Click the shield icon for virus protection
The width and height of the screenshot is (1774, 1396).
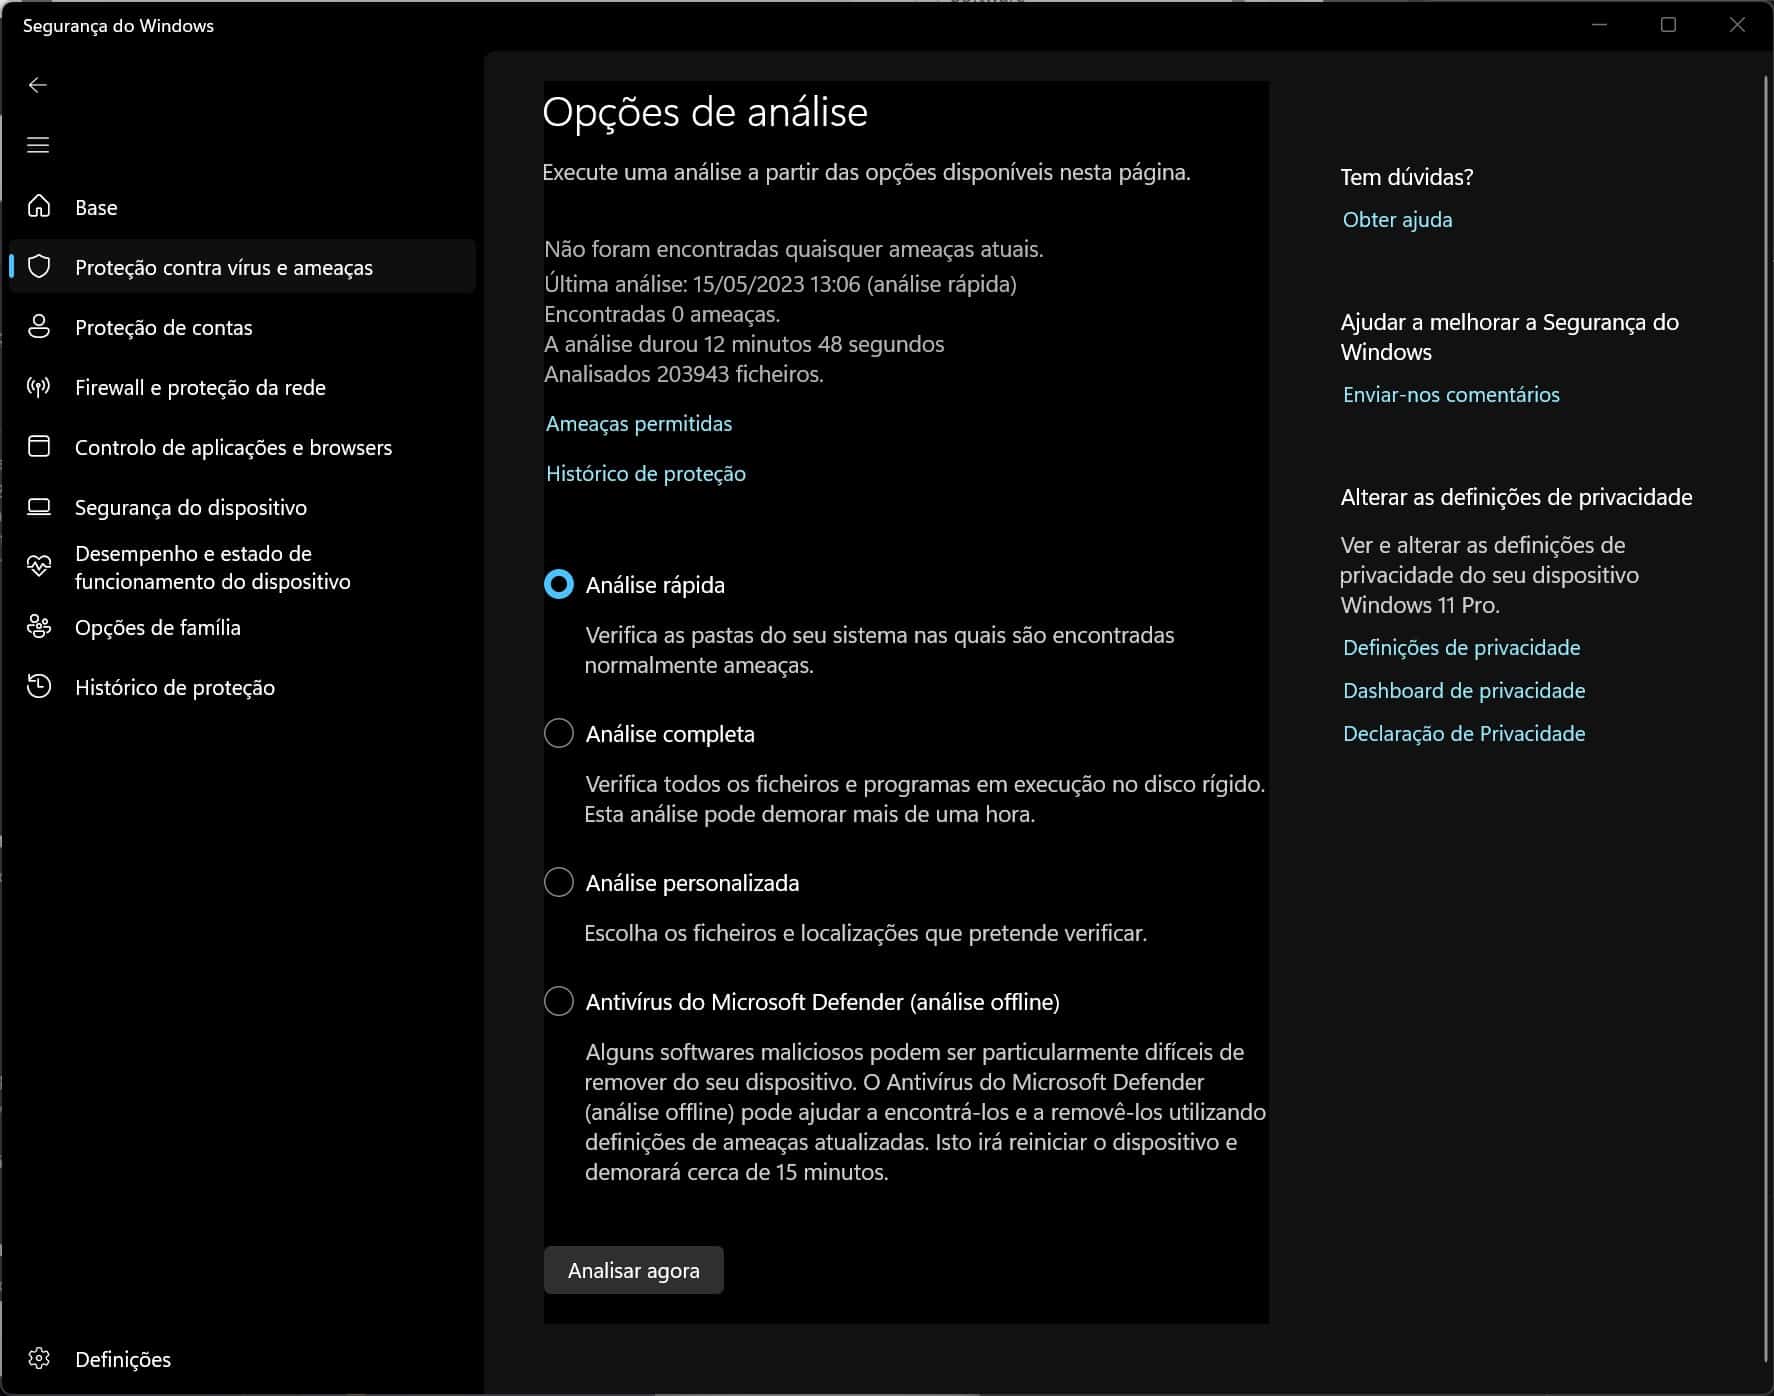[x=39, y=267]
